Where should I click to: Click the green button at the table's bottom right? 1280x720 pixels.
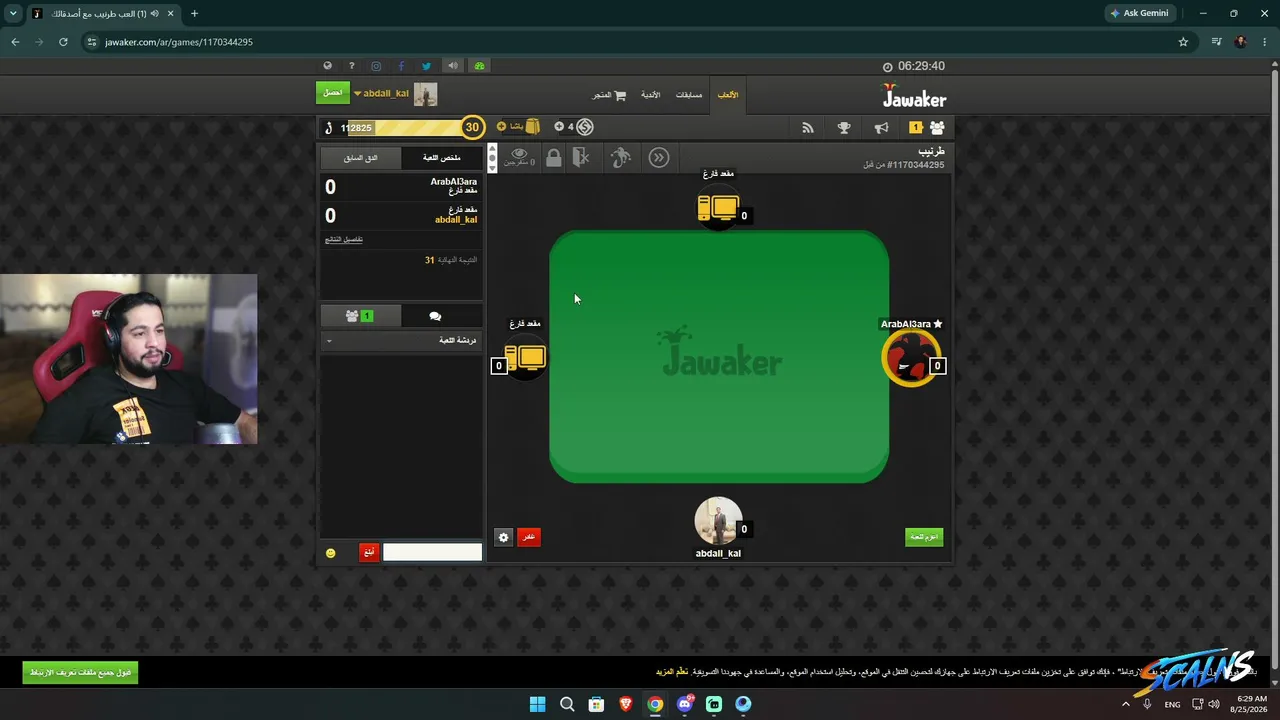click(x=924, y=537)
